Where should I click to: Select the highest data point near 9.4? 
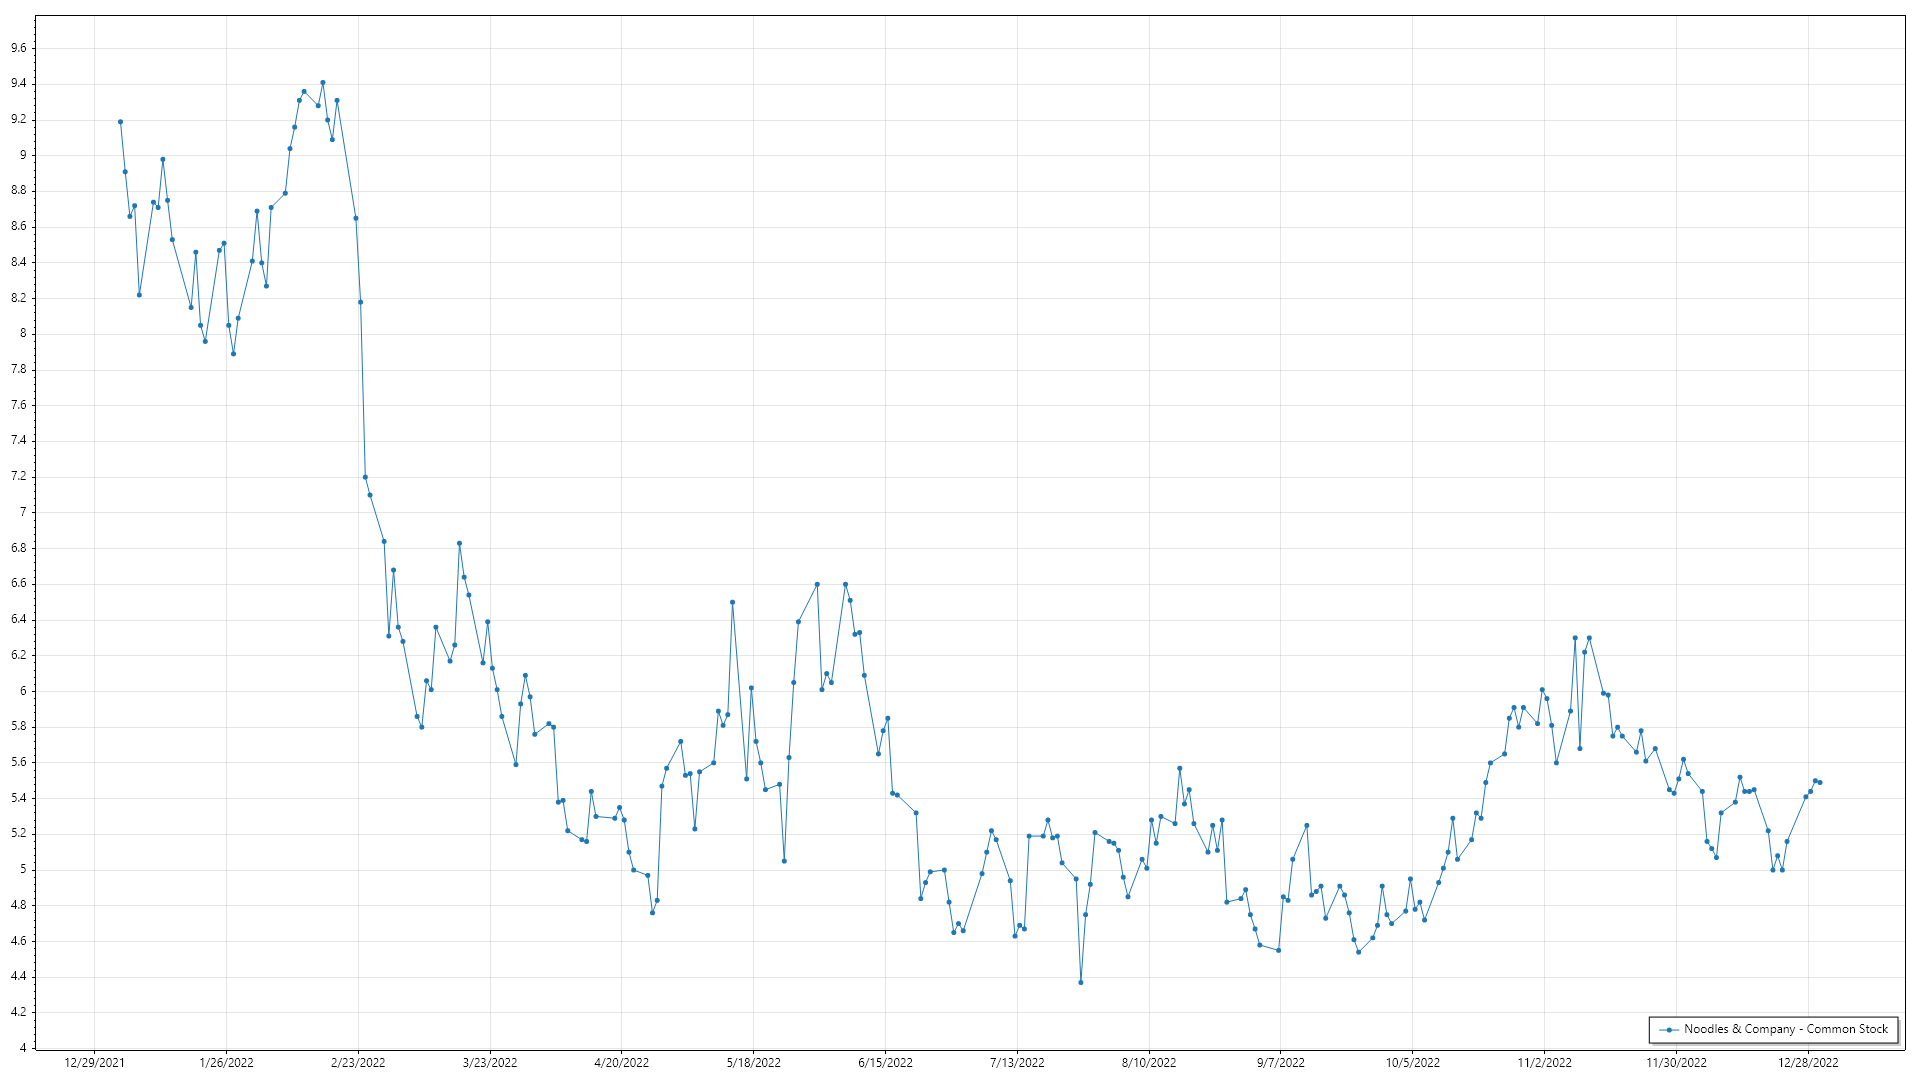(x=322, y=83)
